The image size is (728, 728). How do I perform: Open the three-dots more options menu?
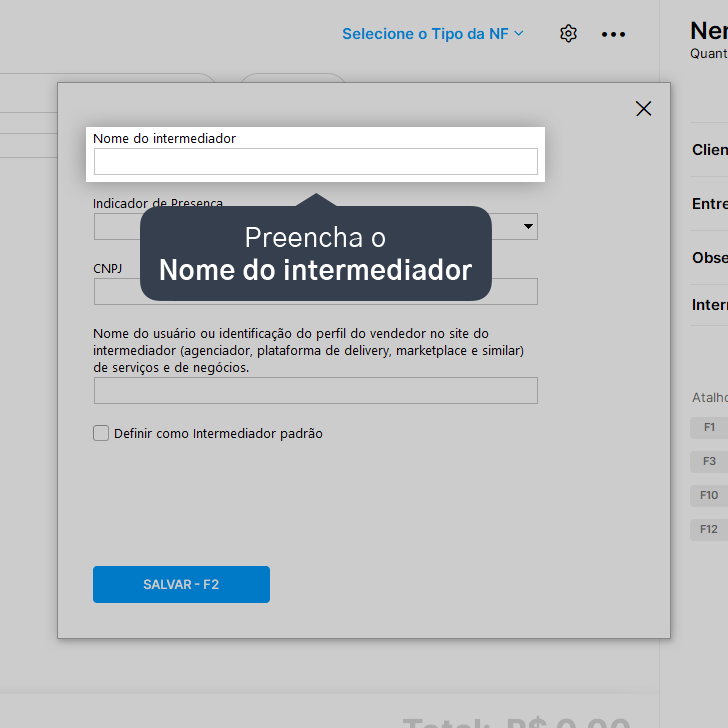(613, 34)
